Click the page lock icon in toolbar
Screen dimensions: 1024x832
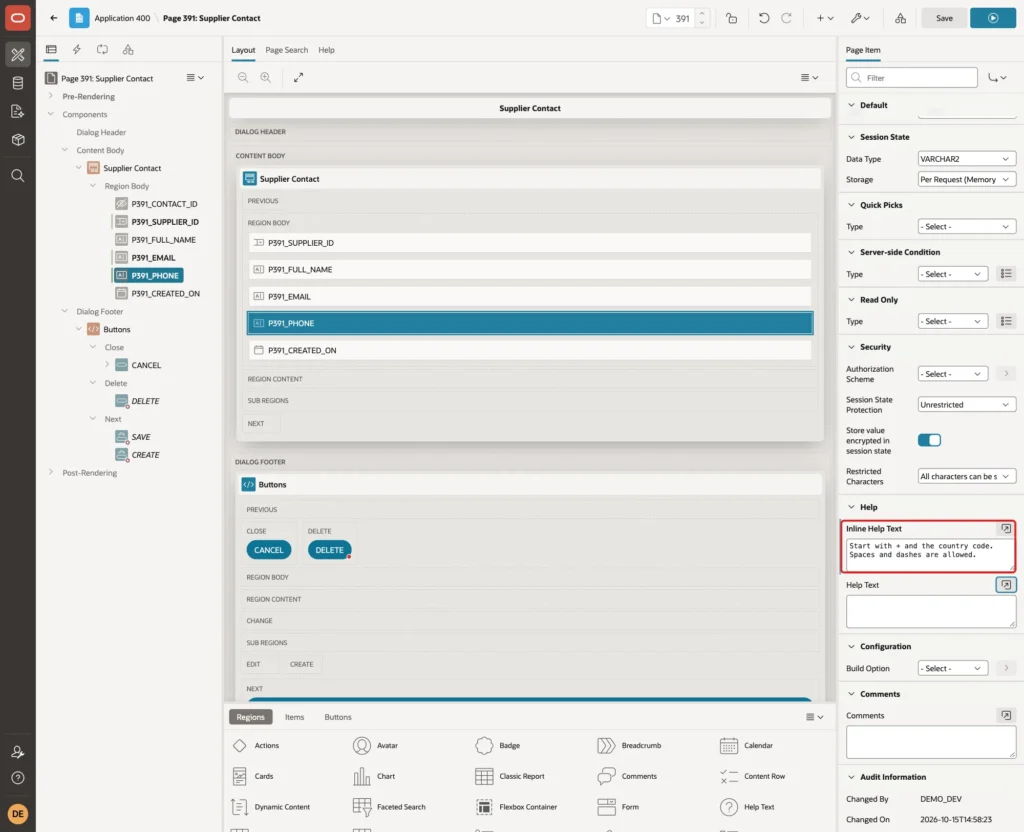pyautogui.click(x=731, y=18)
